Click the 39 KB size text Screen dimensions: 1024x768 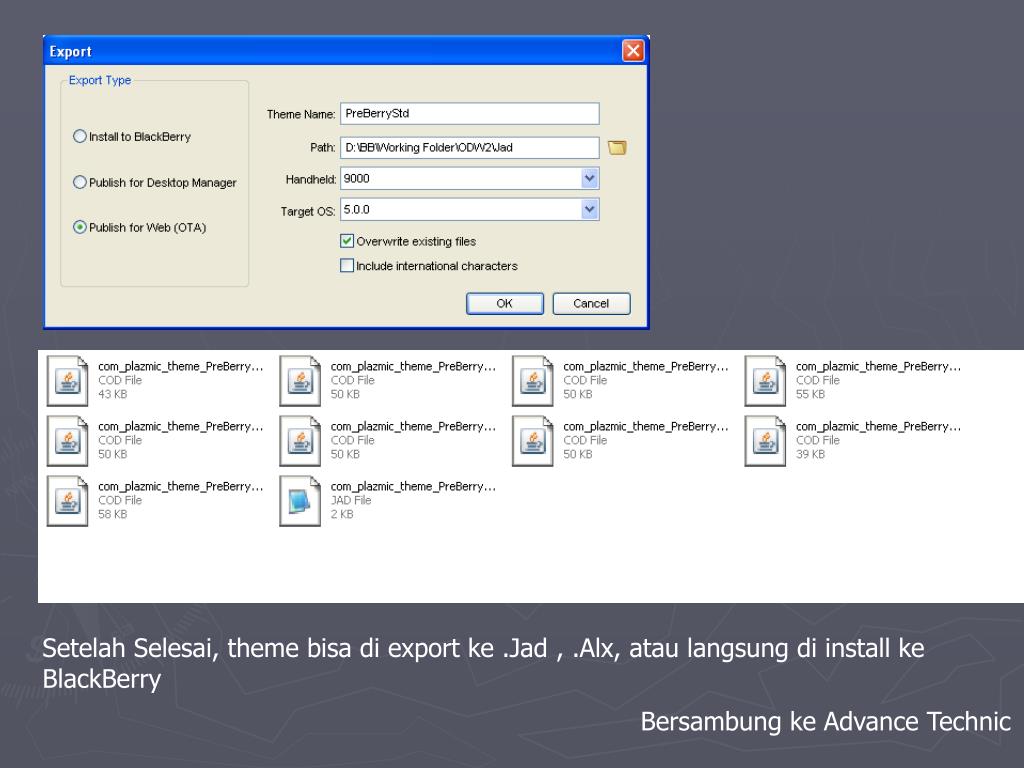click(x=810, y=455)
